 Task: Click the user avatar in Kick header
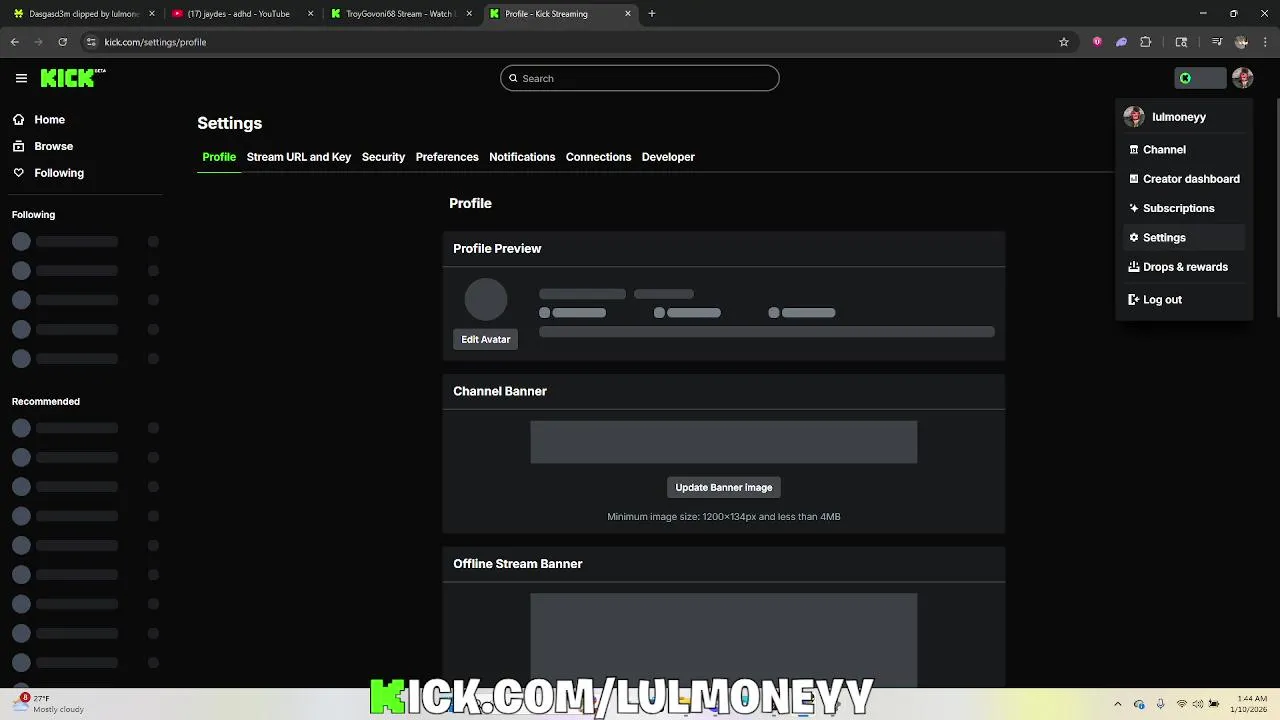(1242, 78)
